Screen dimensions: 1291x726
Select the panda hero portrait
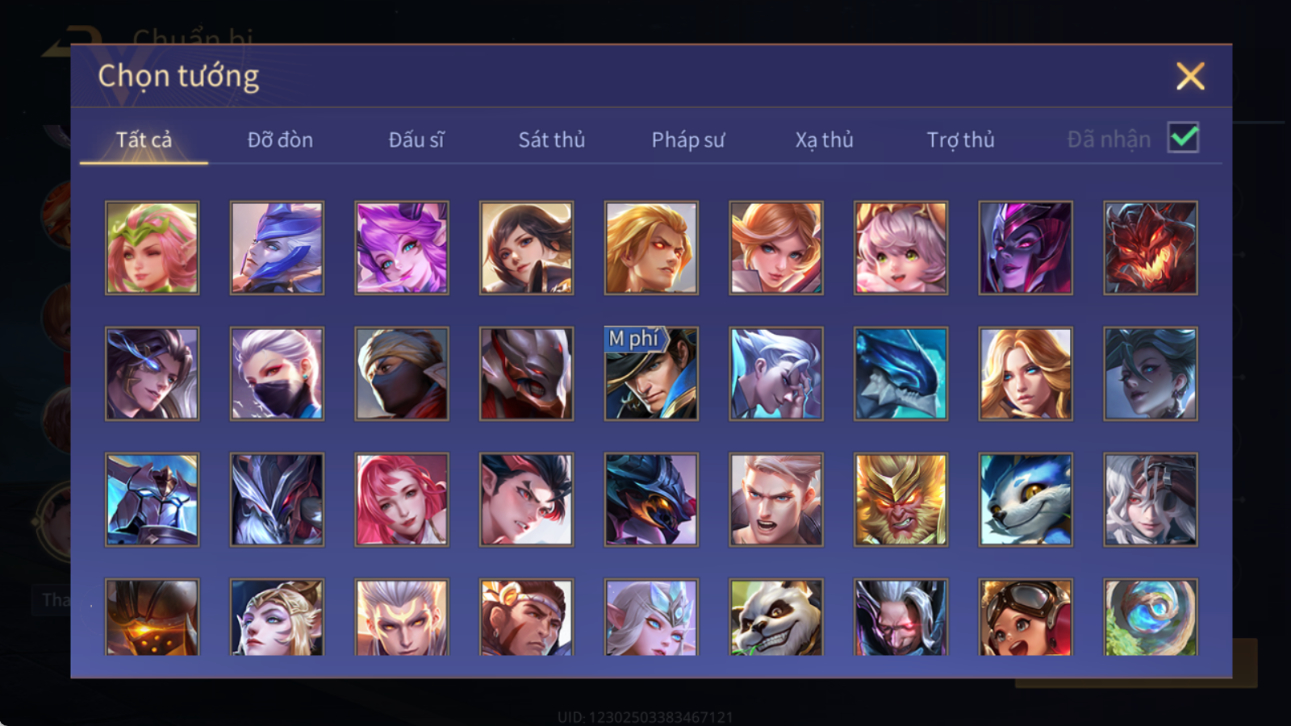(776, 617)
